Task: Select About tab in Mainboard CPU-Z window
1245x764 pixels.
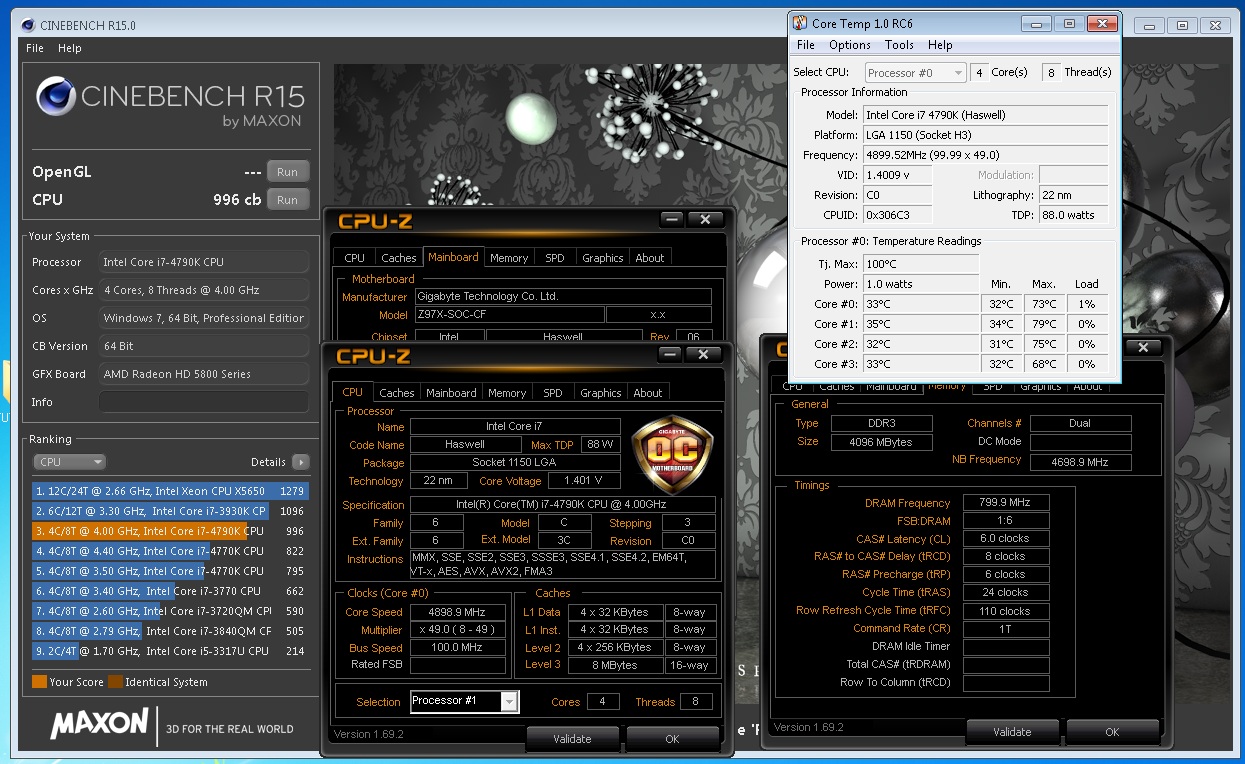Action: point(650,258)
